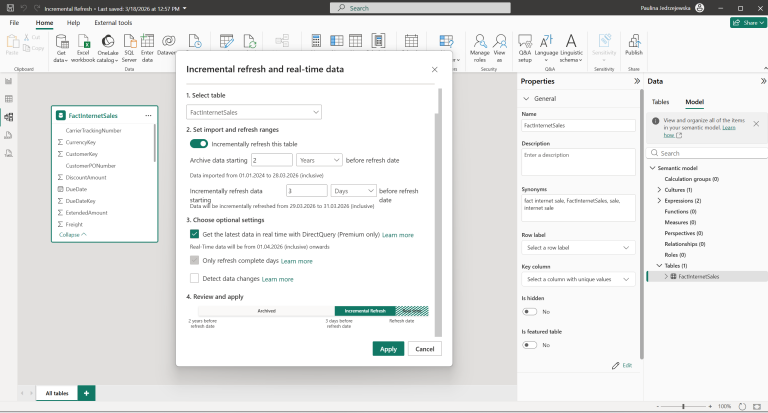Screen dimensions: 768x413
Task: Toggle off Incrementally refresh this table
Action: point(199,144)
